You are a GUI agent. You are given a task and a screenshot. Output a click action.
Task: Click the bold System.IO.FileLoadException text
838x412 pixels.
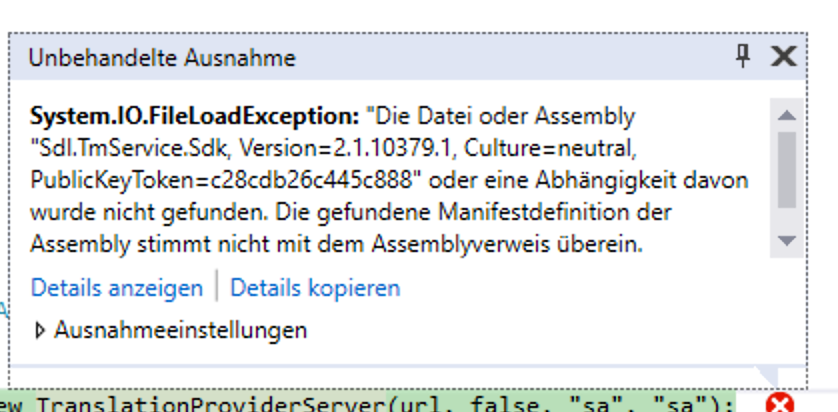194,116
